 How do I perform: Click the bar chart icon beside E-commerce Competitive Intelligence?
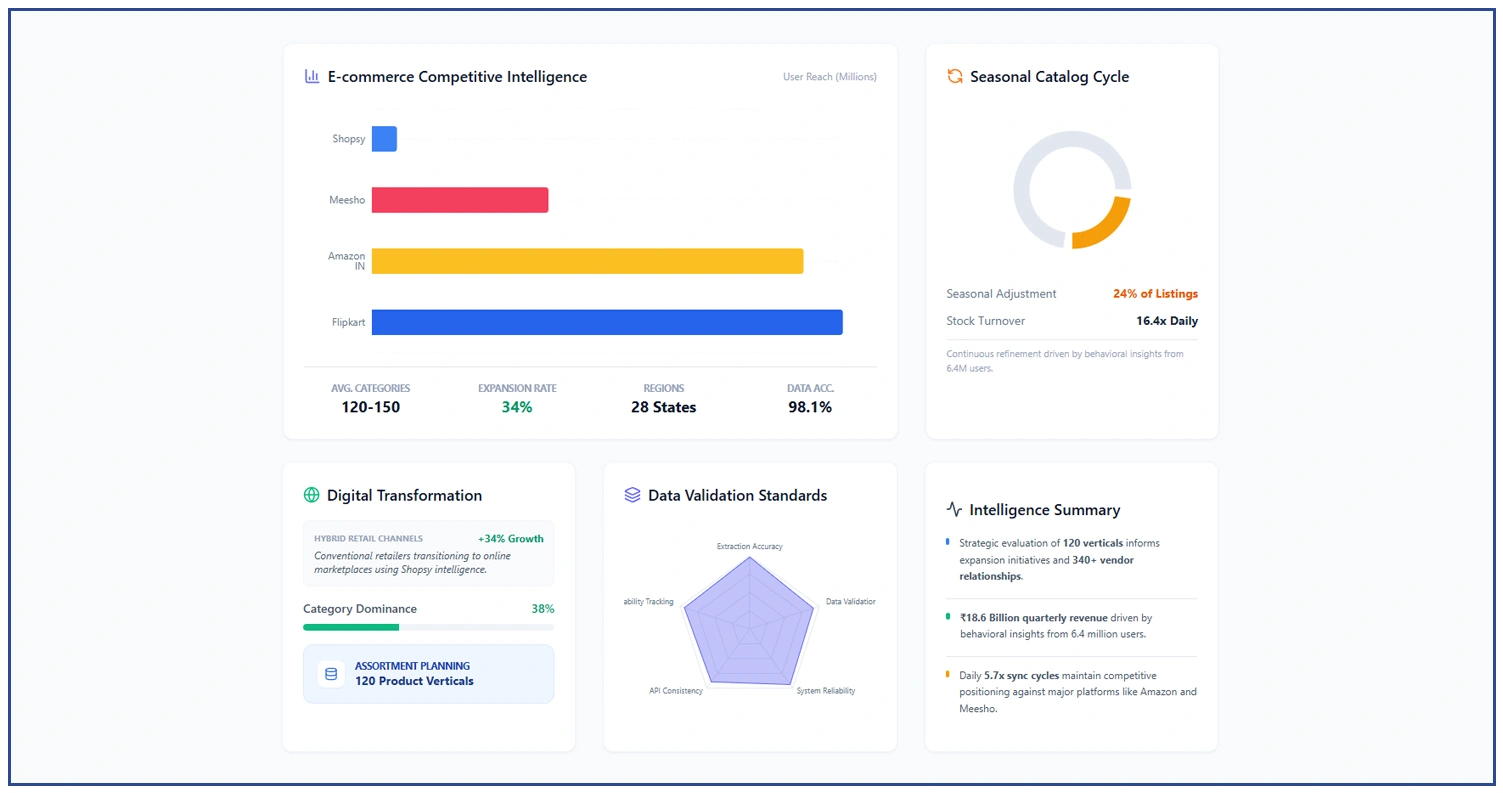[x=311, y=76]
